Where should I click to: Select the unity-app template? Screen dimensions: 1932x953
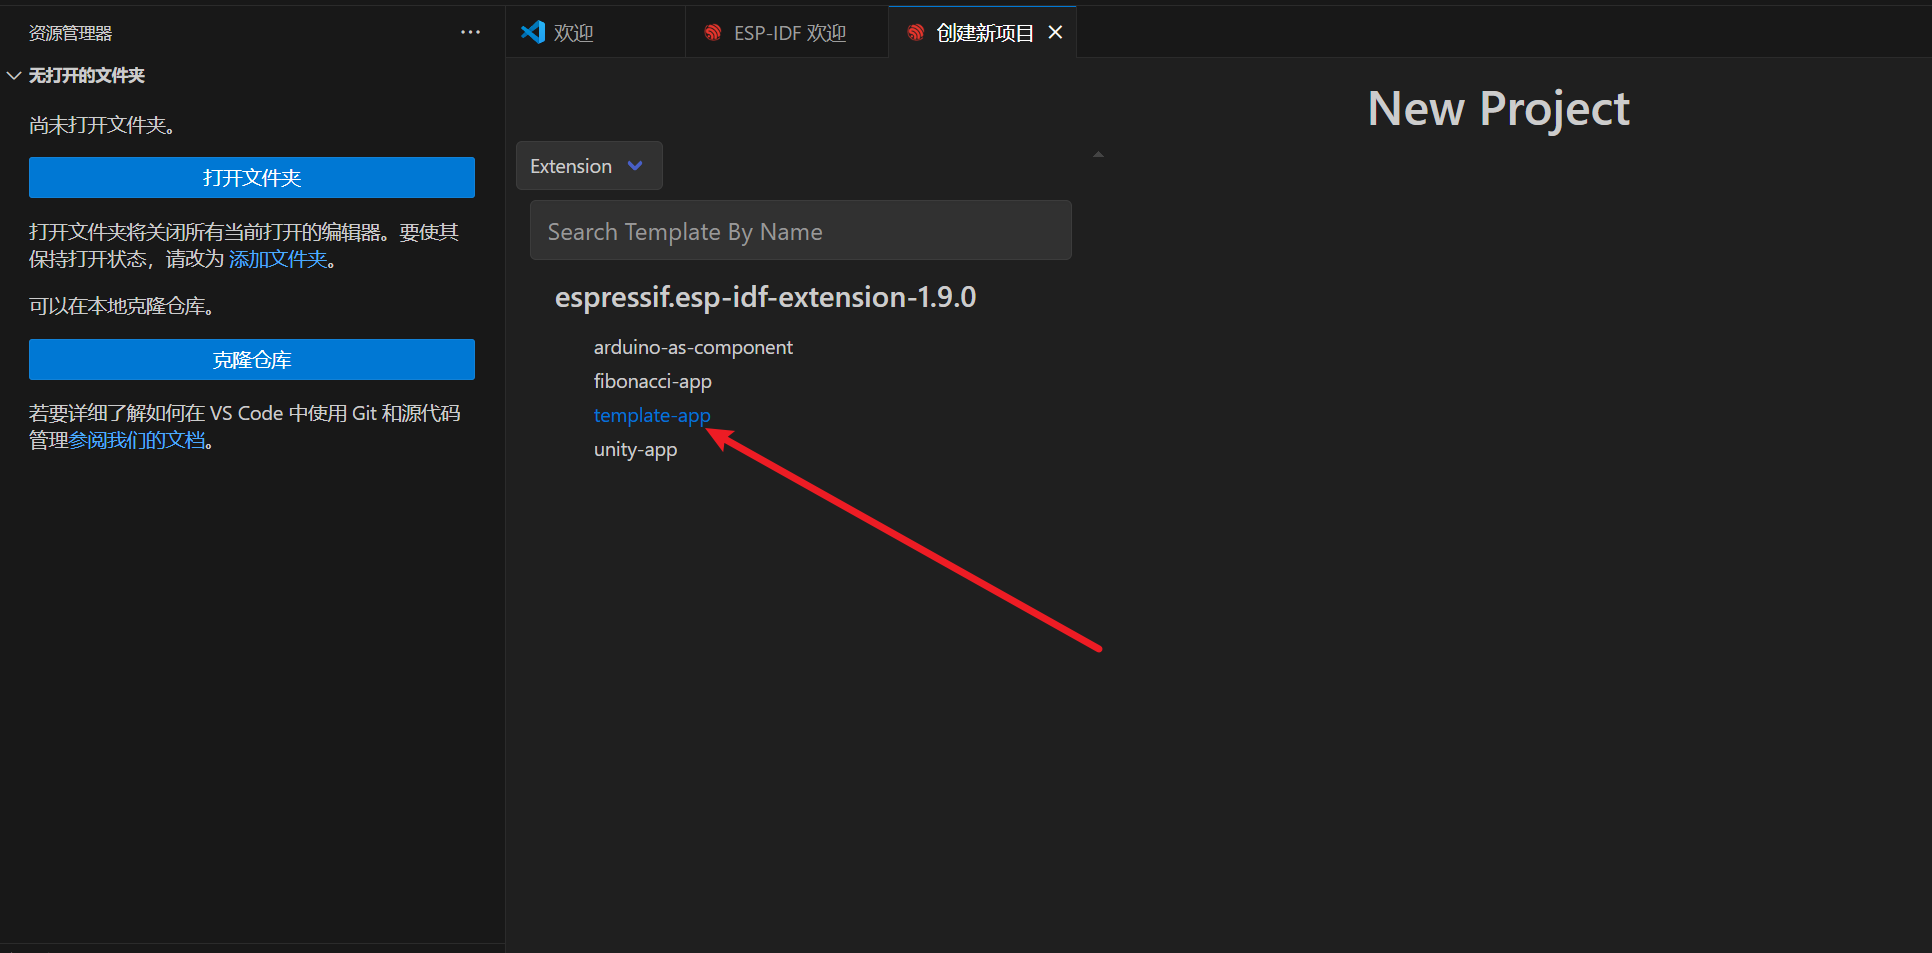(635, 449)
